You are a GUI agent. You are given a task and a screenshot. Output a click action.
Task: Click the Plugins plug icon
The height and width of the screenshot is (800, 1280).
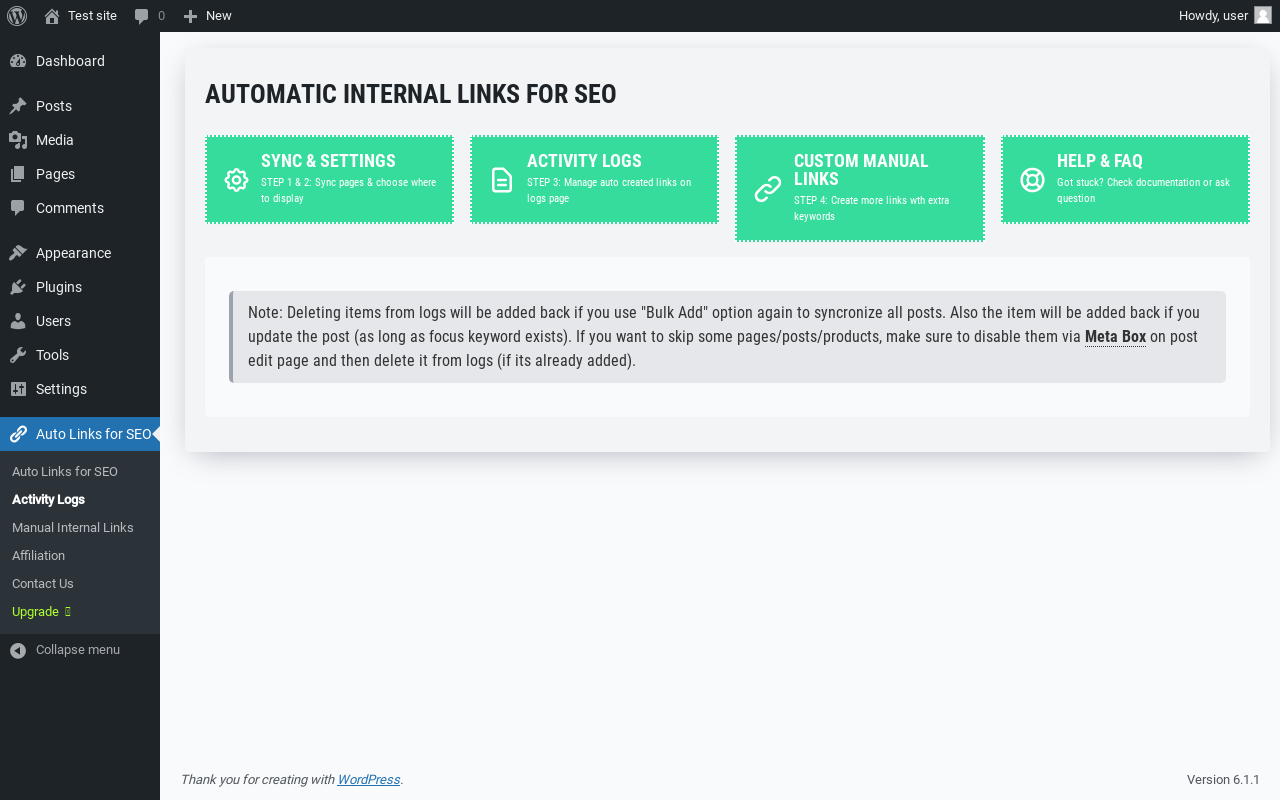point(18,287)
